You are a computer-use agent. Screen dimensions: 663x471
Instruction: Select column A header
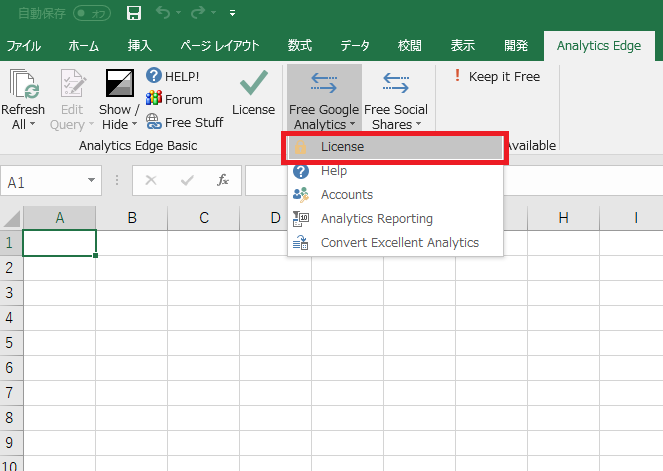pyautogui.click(x=60, y=218)
